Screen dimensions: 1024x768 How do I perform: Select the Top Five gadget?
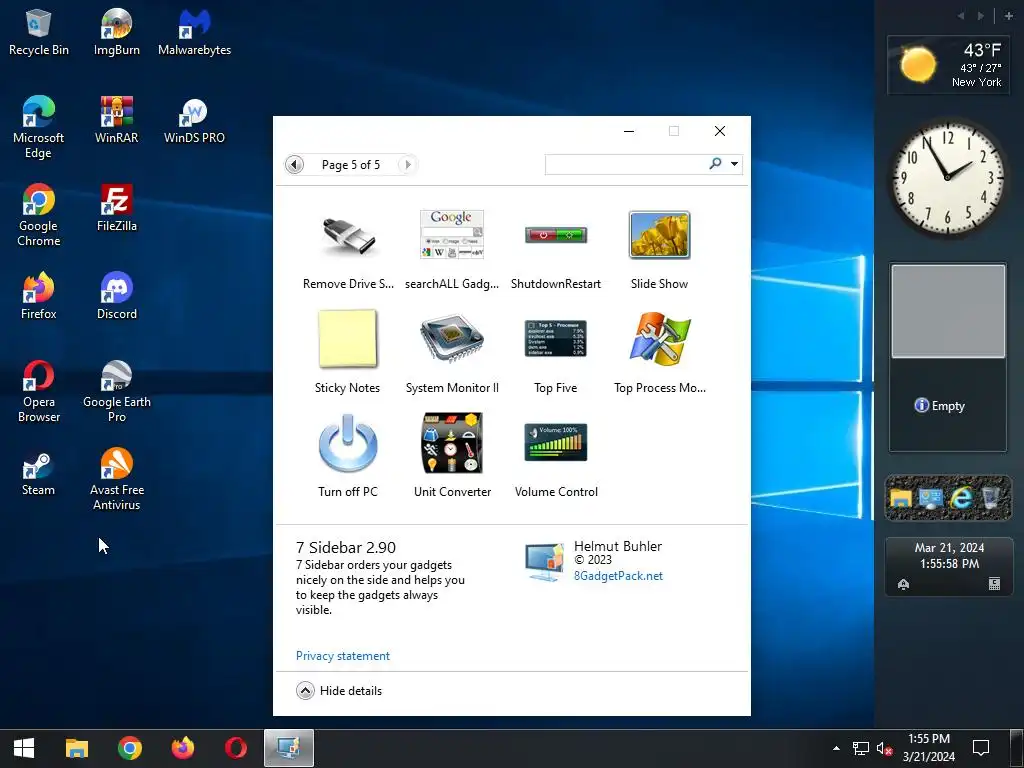coord(556,353)
